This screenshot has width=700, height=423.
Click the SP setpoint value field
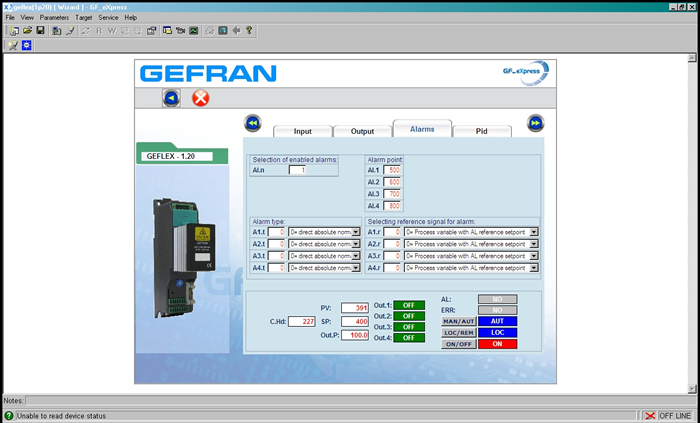(x=355, y=321)
